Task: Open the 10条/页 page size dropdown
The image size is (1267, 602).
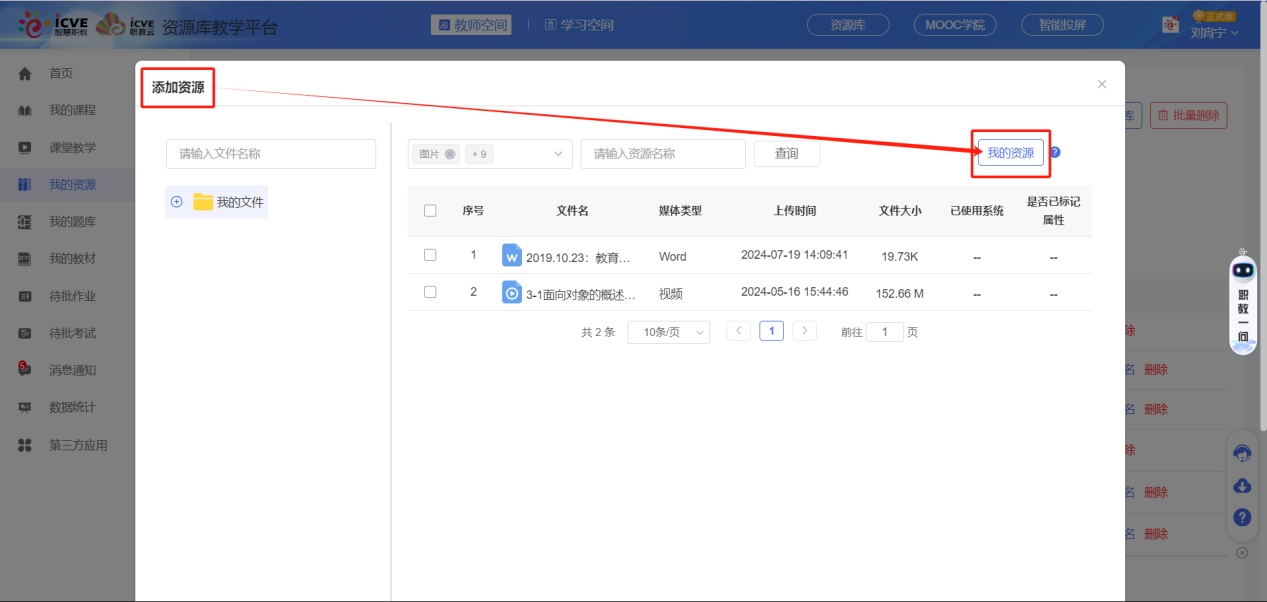Action: 667,330
